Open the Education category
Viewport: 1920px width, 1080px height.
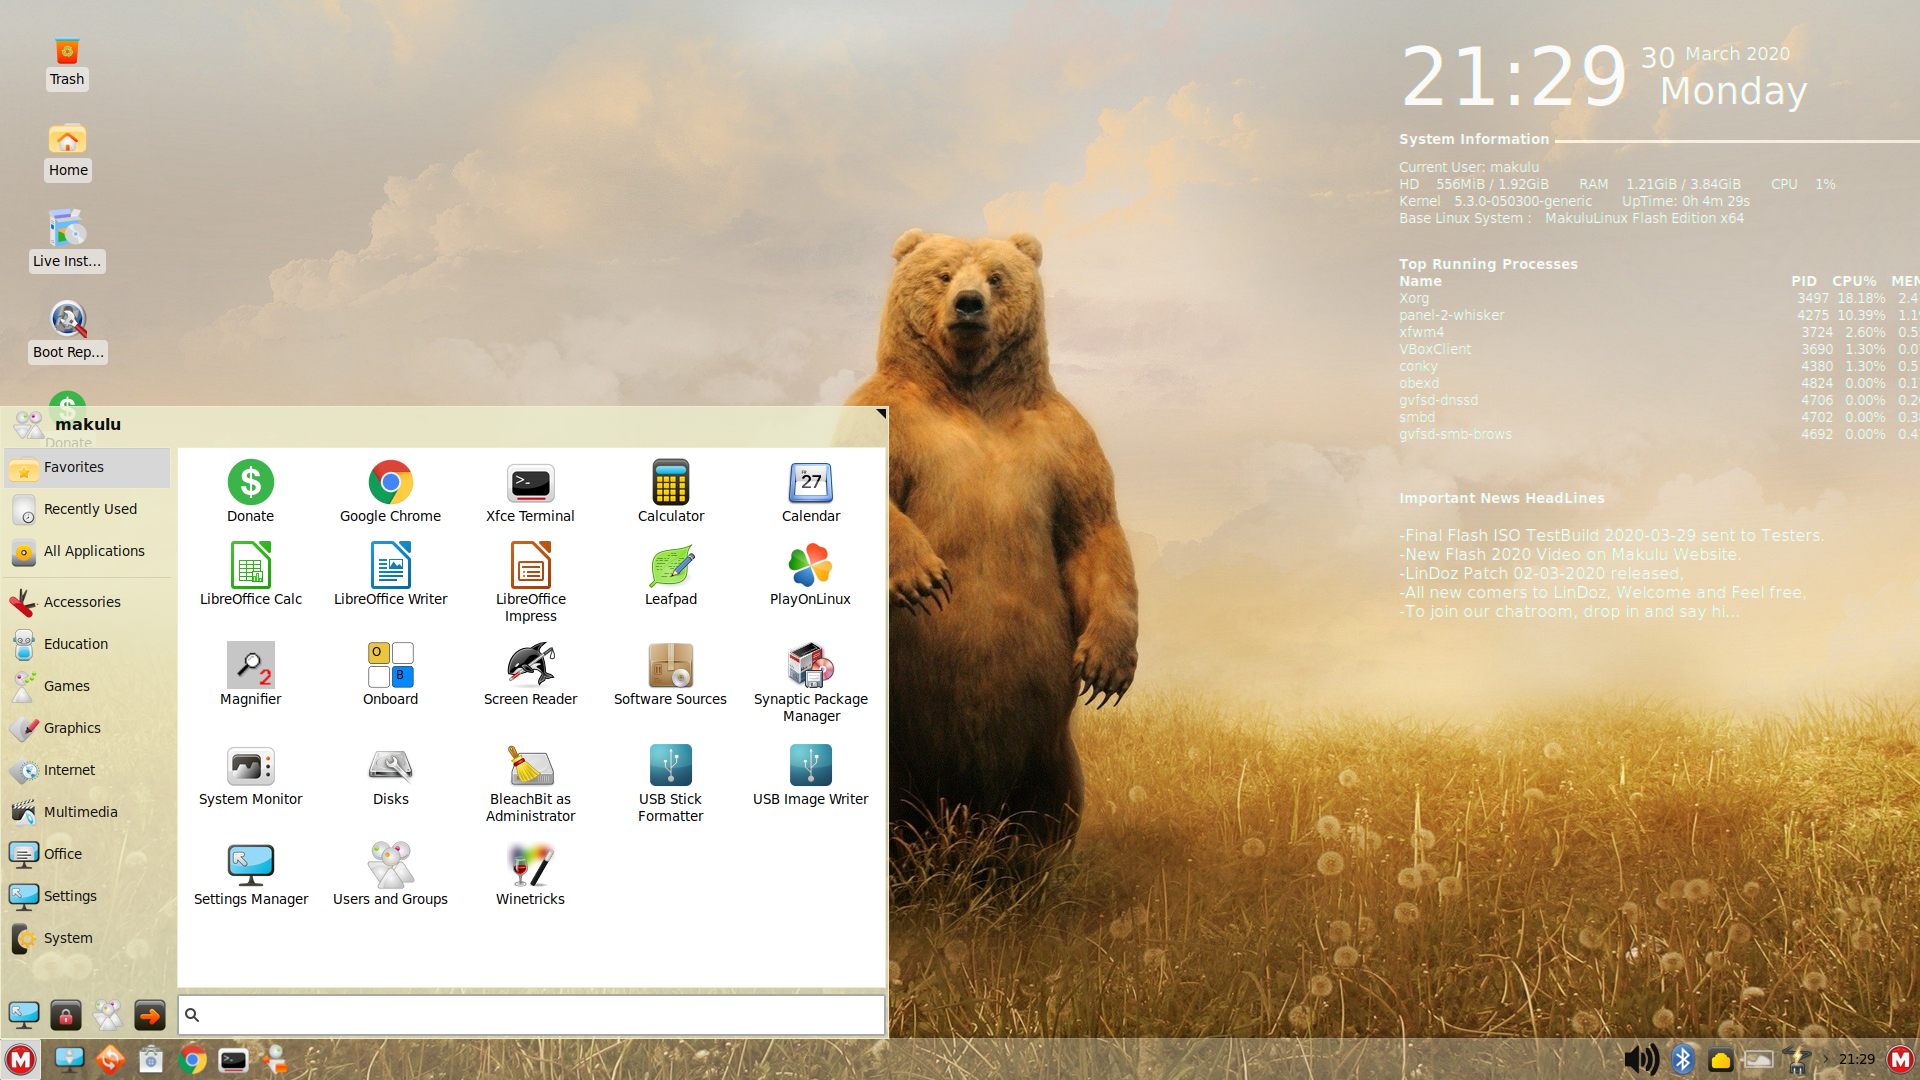87,644
